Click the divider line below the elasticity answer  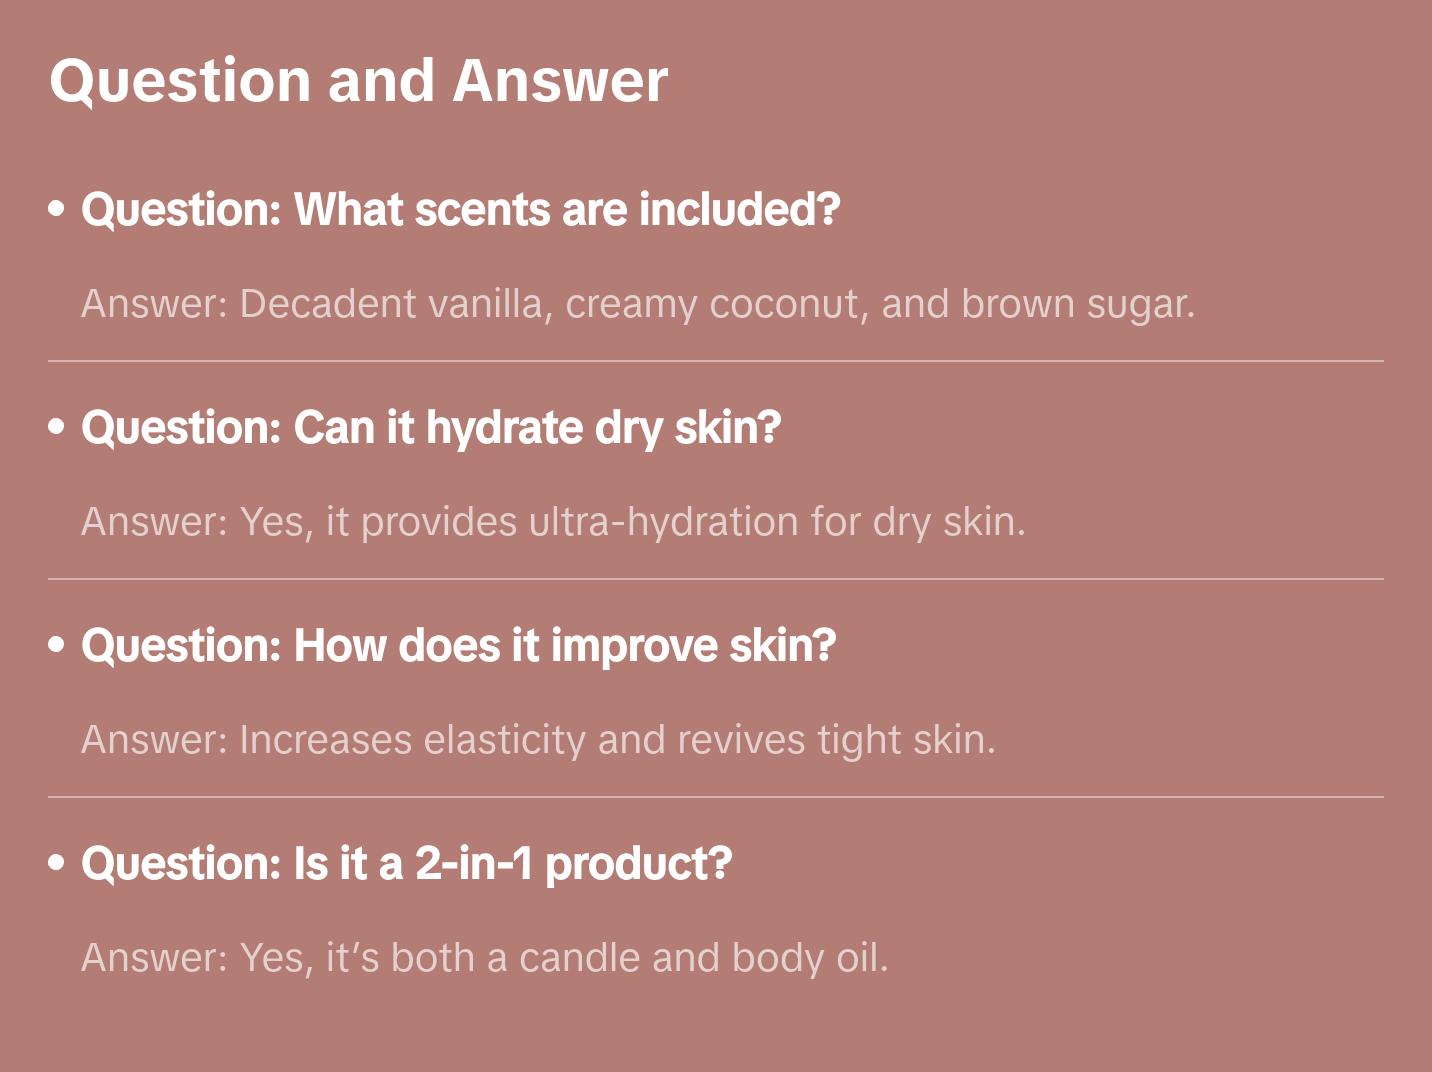[715, 797]
